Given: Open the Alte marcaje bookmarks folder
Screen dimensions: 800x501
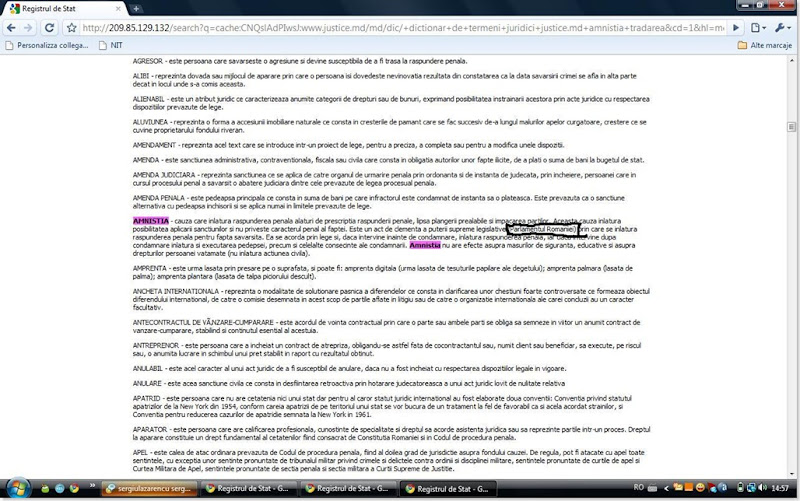Looking at the screenshot, I should (x=765, y=45).
